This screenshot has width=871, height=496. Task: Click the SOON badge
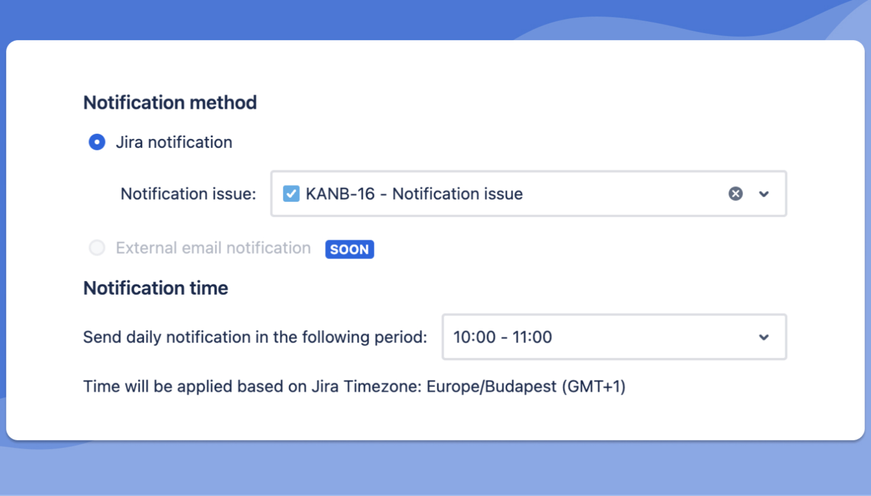[349, 249]
